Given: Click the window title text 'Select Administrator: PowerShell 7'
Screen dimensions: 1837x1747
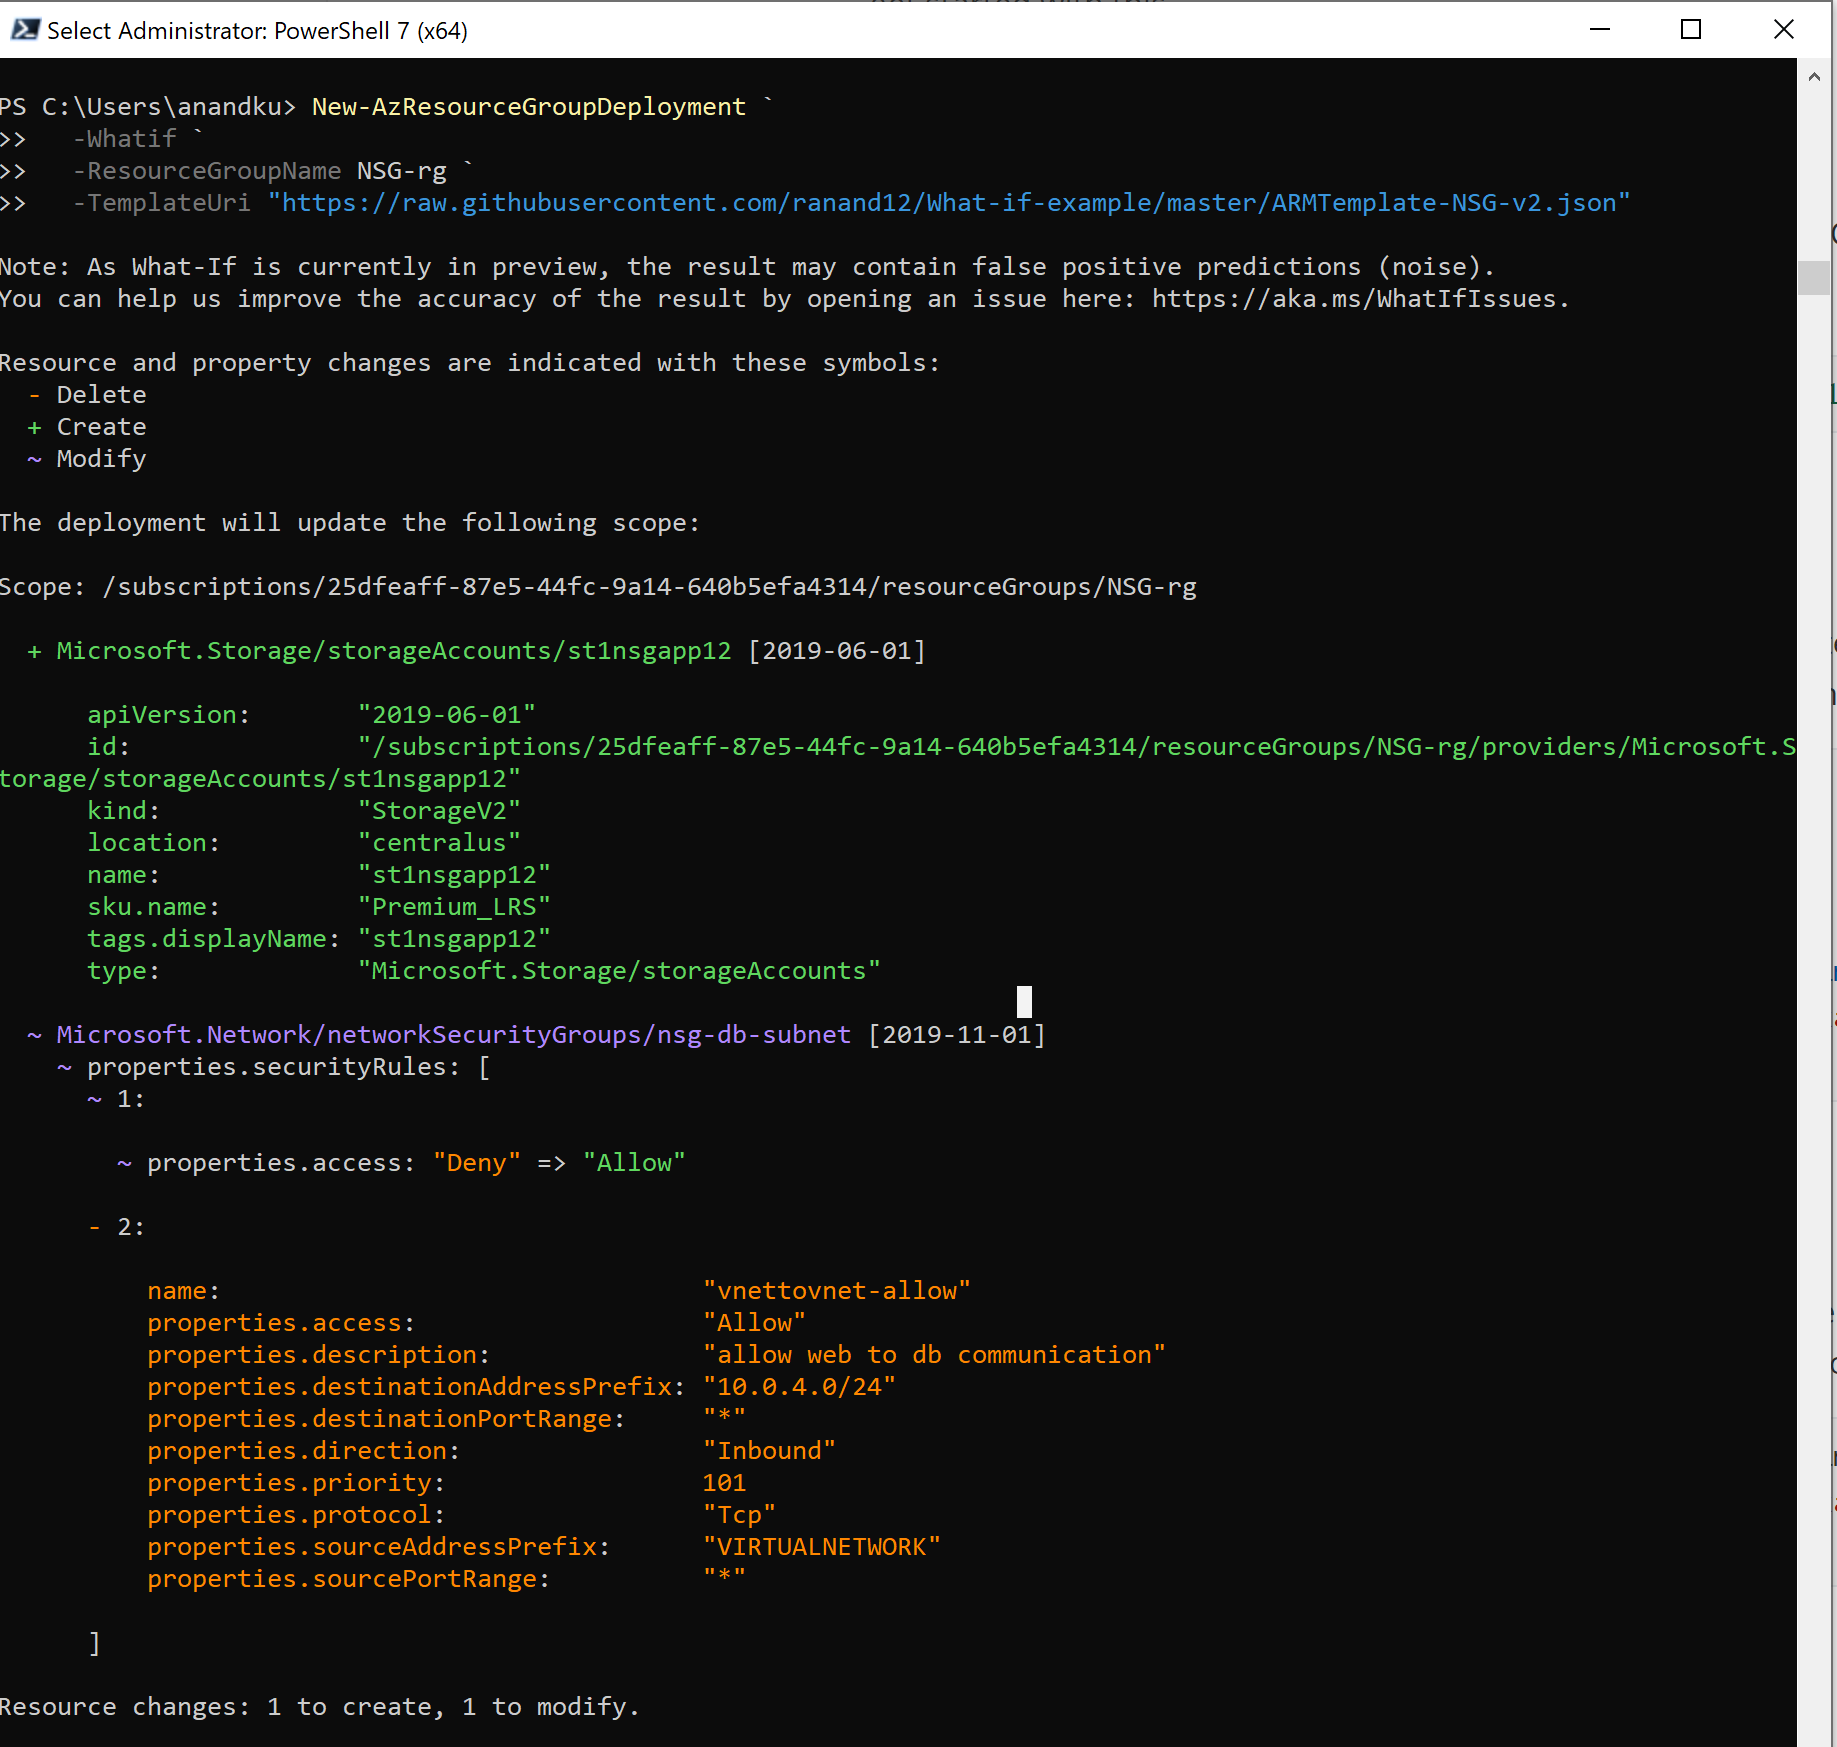Looking at the screenshot, I should [x=257, y=31].
